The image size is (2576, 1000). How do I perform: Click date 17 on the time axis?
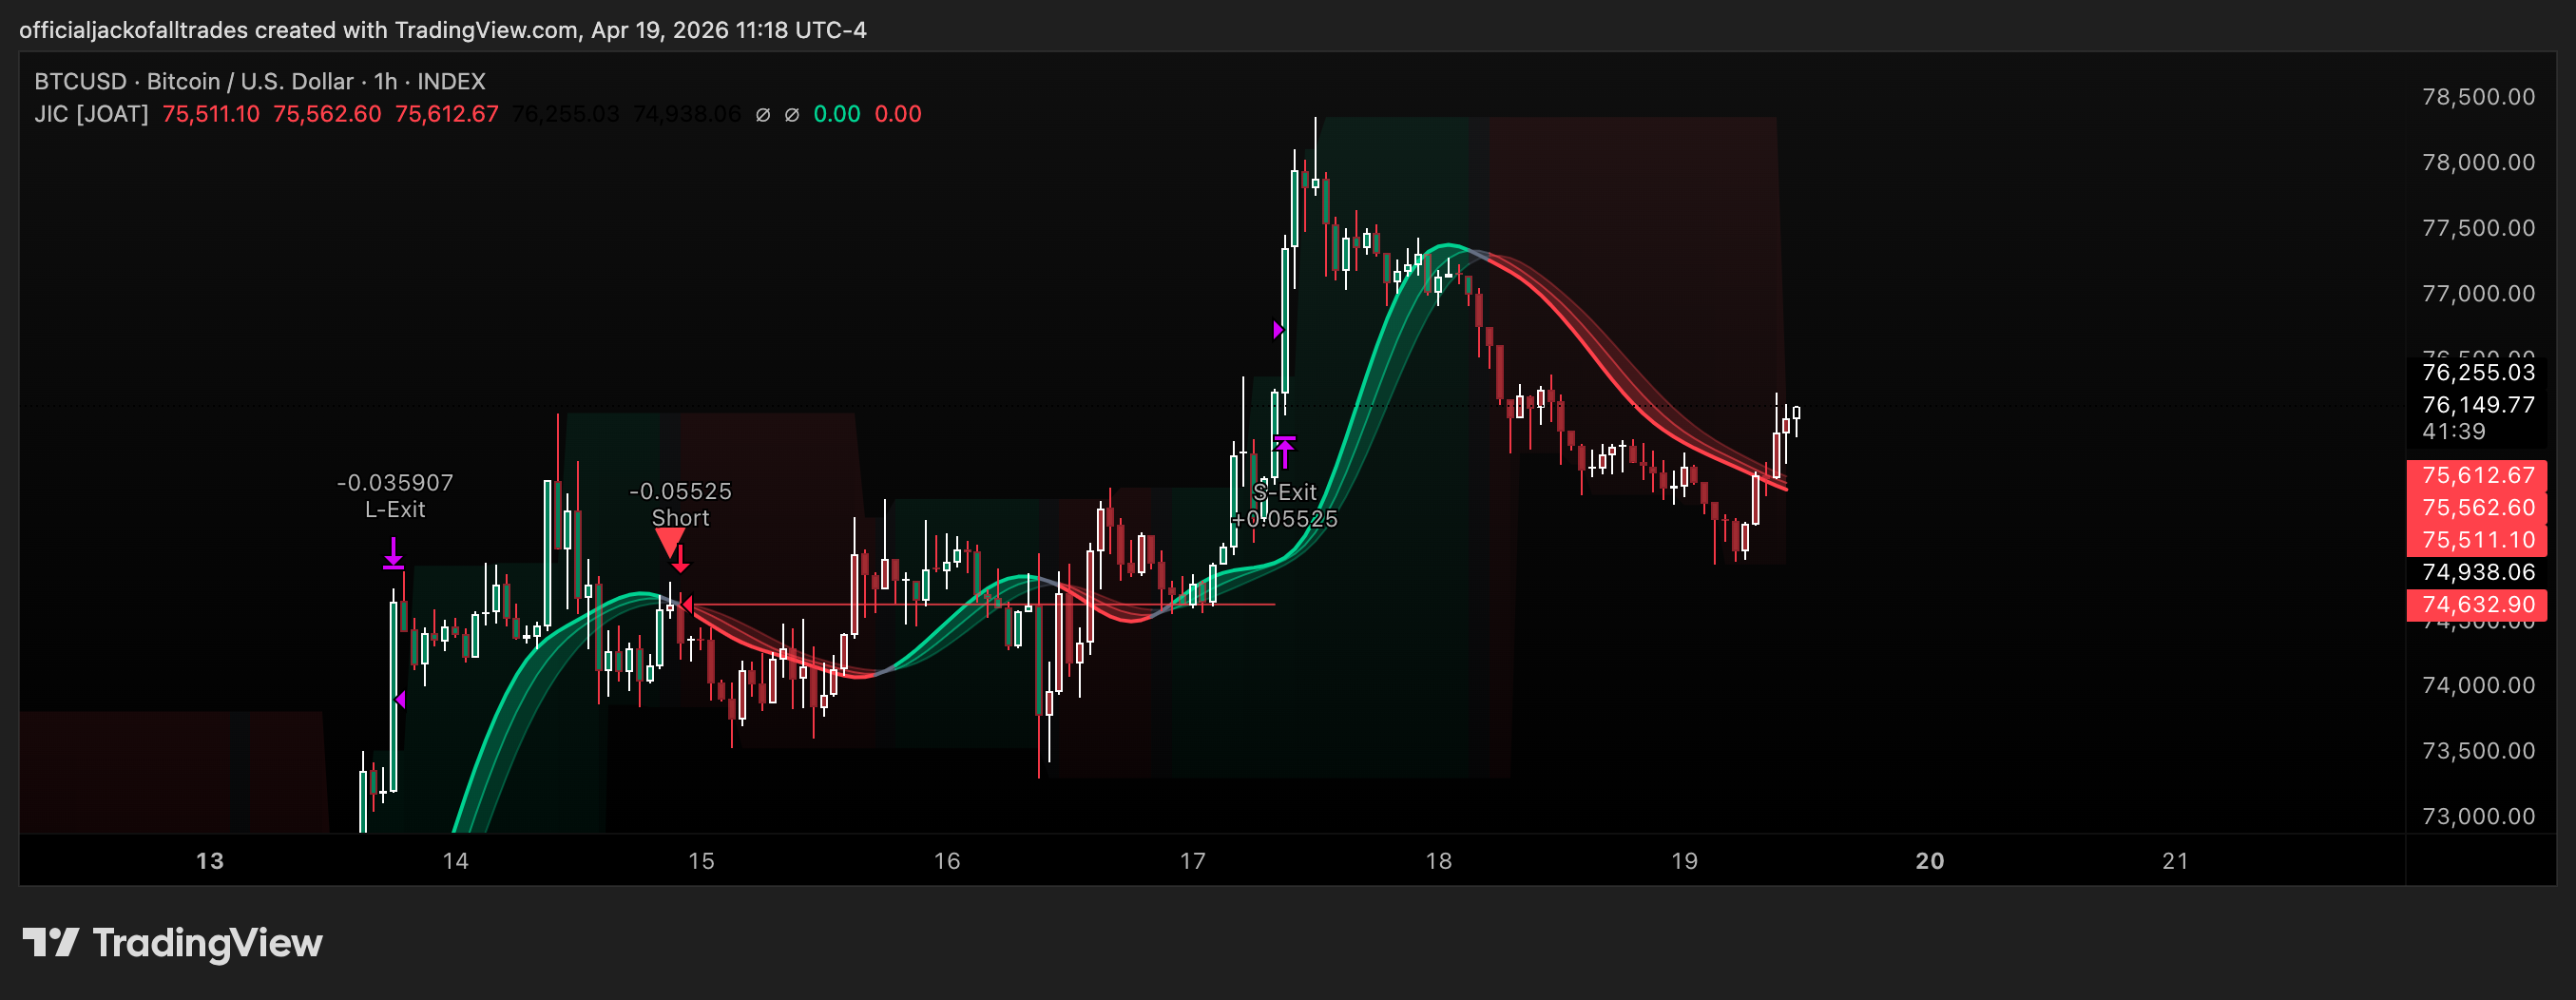click(1193, 861)
